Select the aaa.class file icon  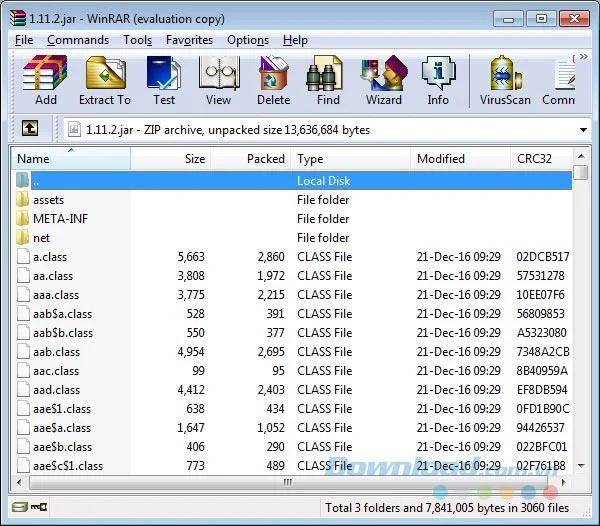tap(23, 295)
